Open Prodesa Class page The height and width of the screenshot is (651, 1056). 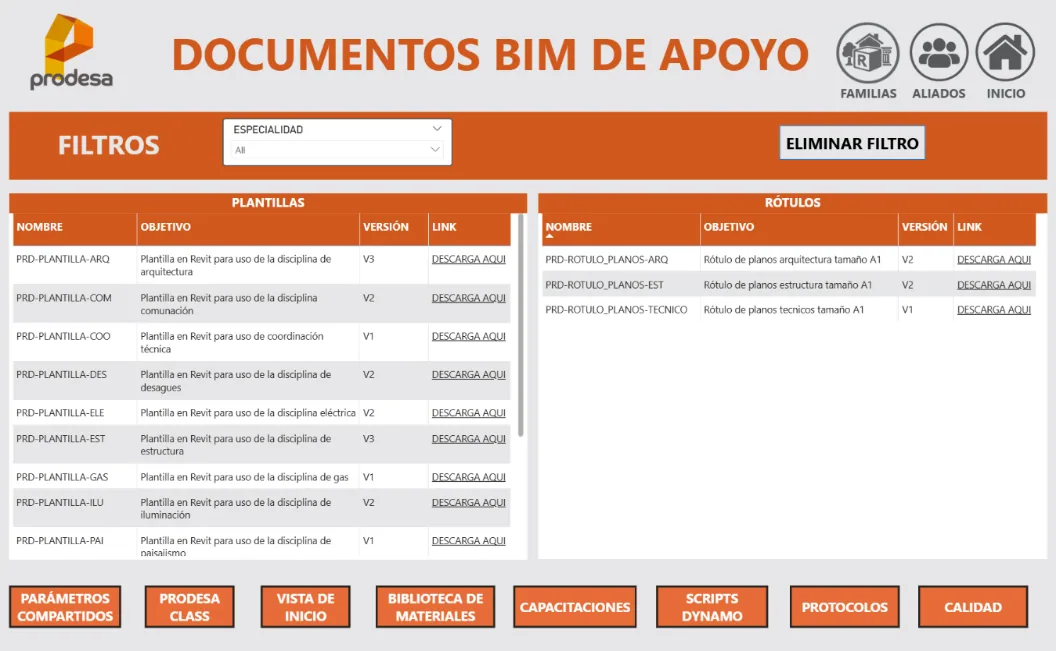pyautogui.click(x=189, y=607)
